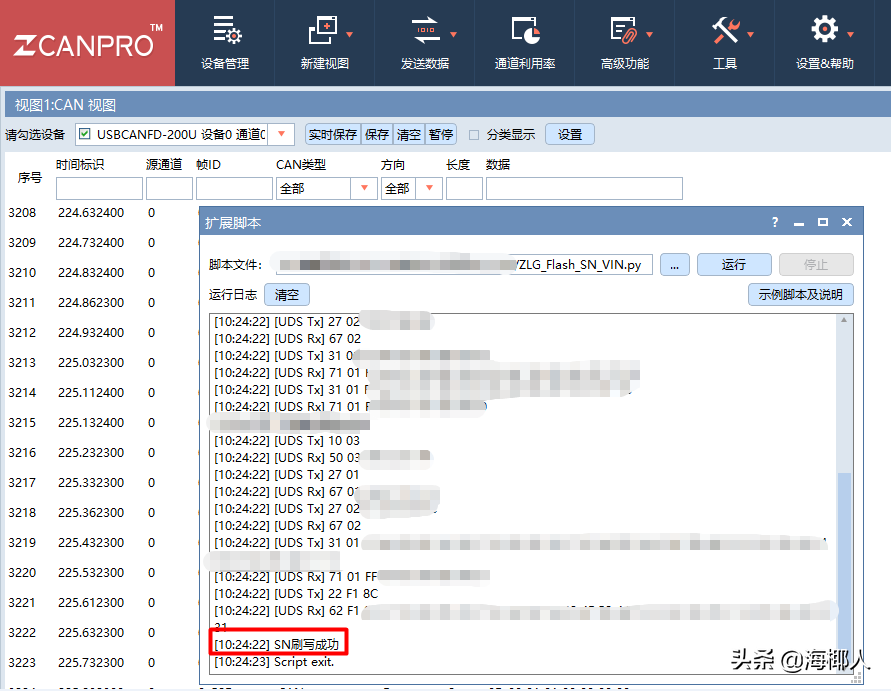The width and height of the screenshot is (891, 691).
Task: Click the ZCANPRO logo
Action: (85, 42)
